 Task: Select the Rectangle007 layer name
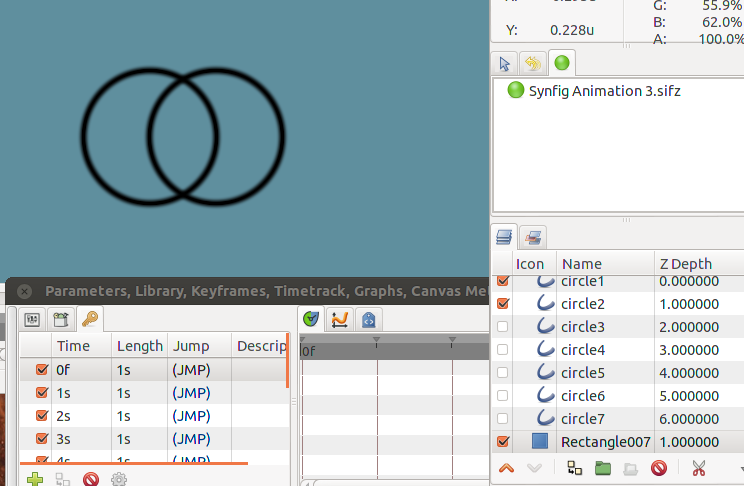pyautogui.click(x=605, y=442)
